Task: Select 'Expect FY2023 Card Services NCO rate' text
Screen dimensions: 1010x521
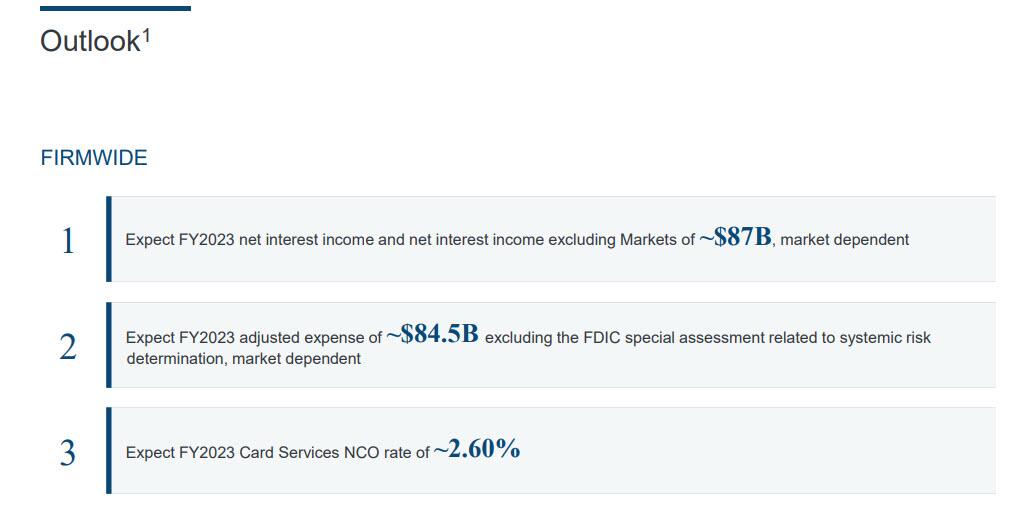Action: 269,453
